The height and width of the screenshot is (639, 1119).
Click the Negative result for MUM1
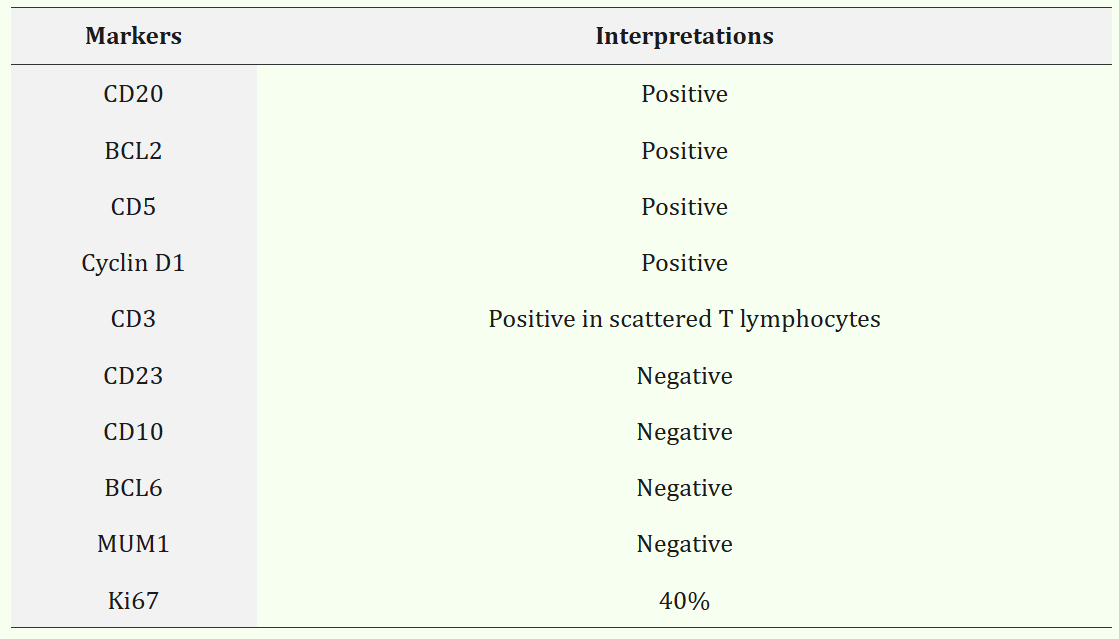click(684, 544)
